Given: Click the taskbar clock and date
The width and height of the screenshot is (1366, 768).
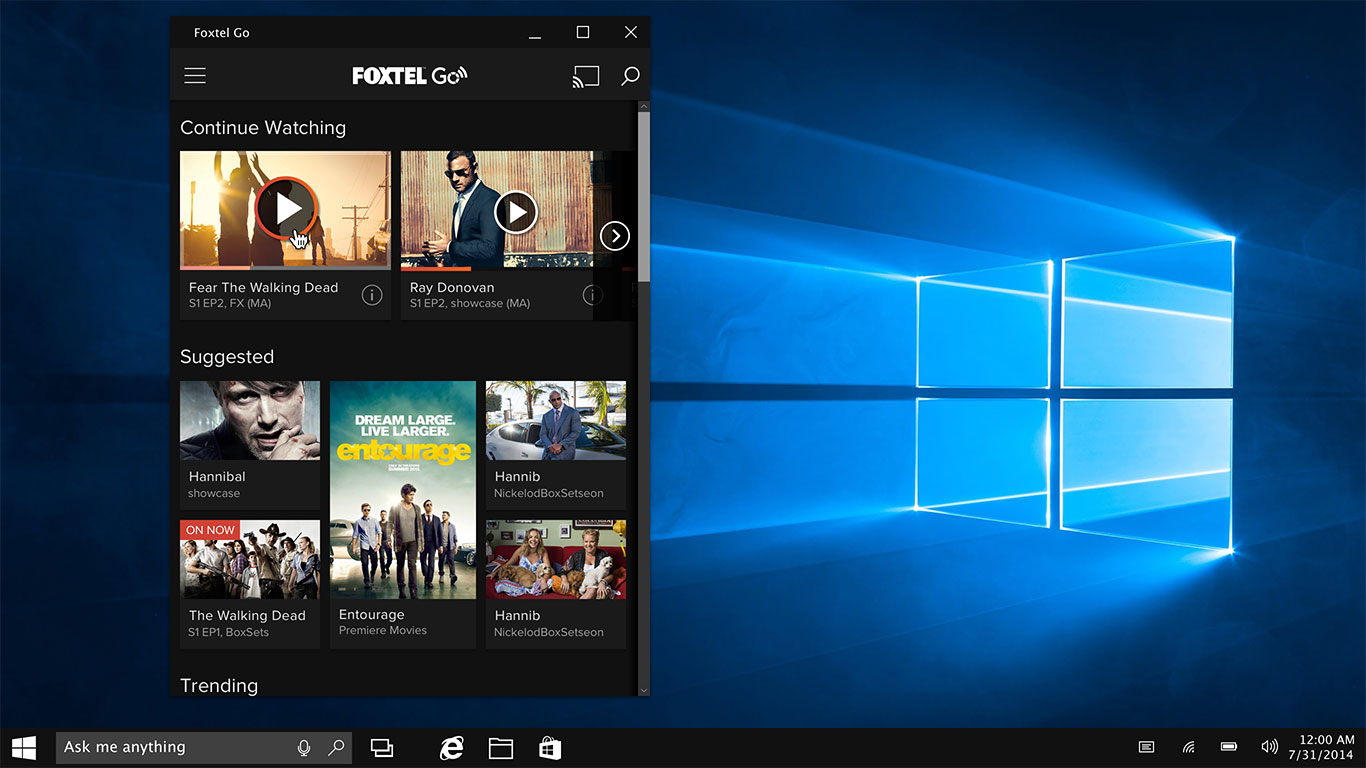Looking at the screenshot, I should coord(1321,747).
